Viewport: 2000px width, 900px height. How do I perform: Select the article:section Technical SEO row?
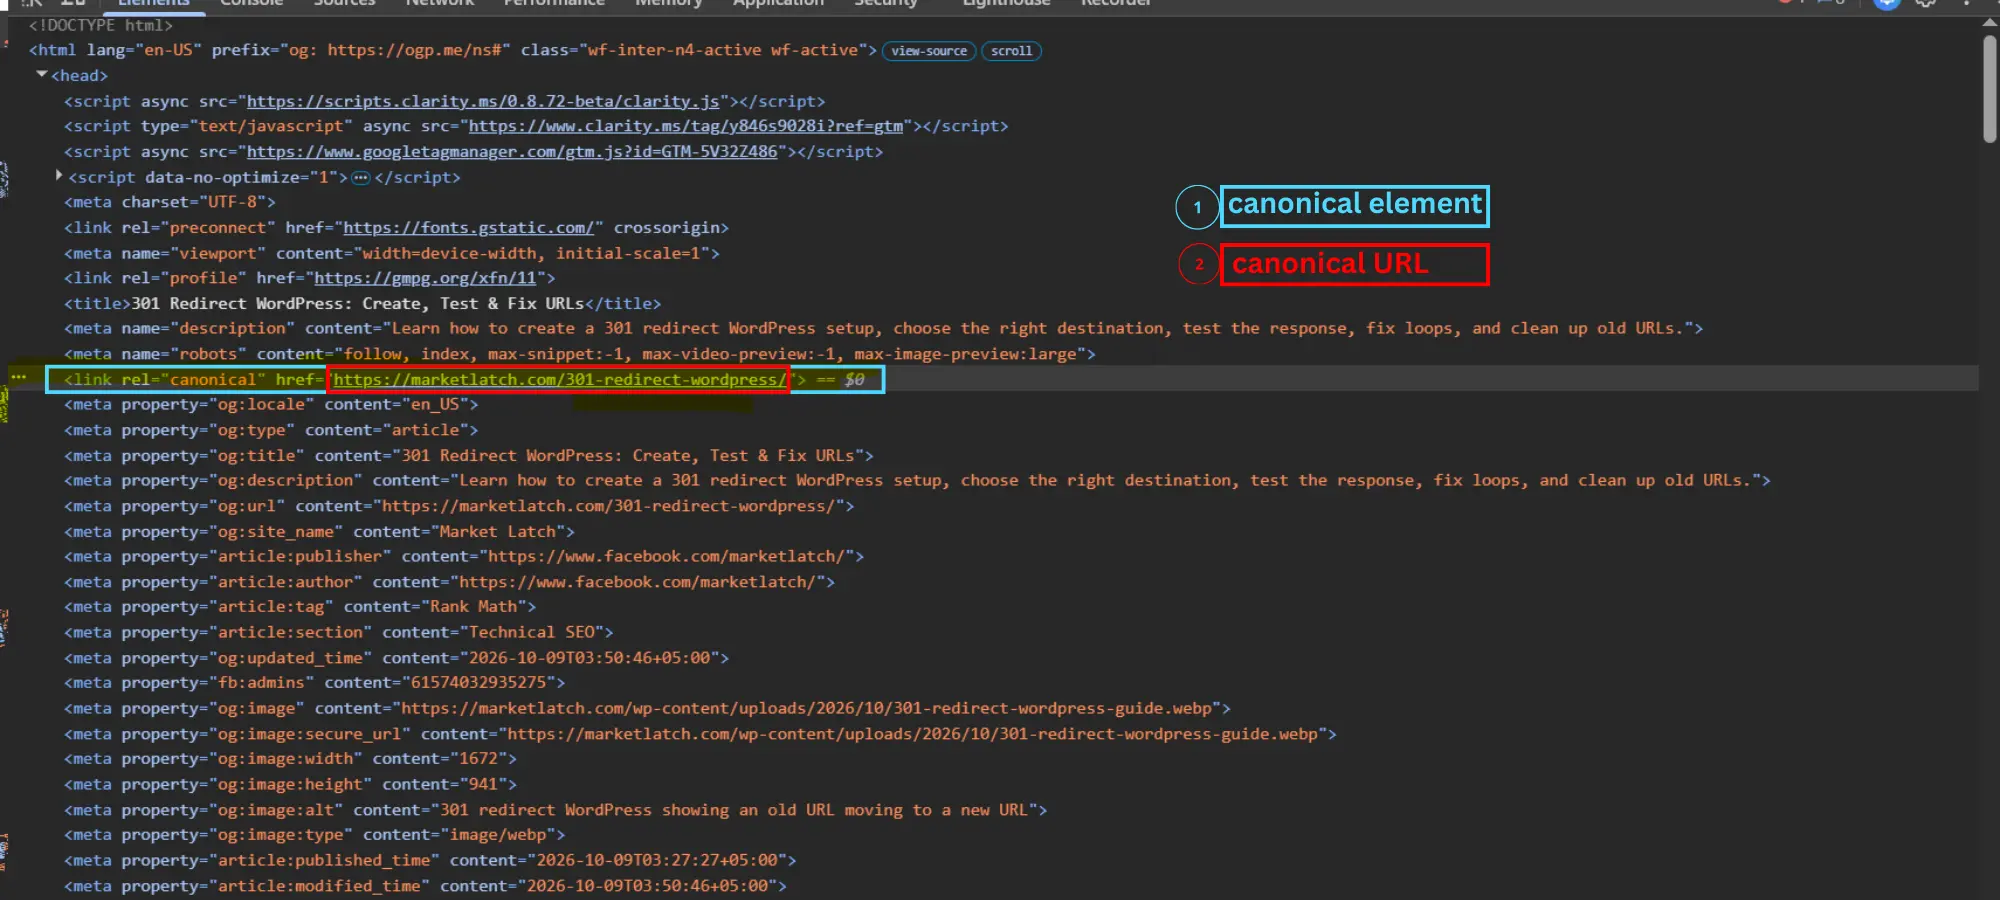tap(338, 632)
